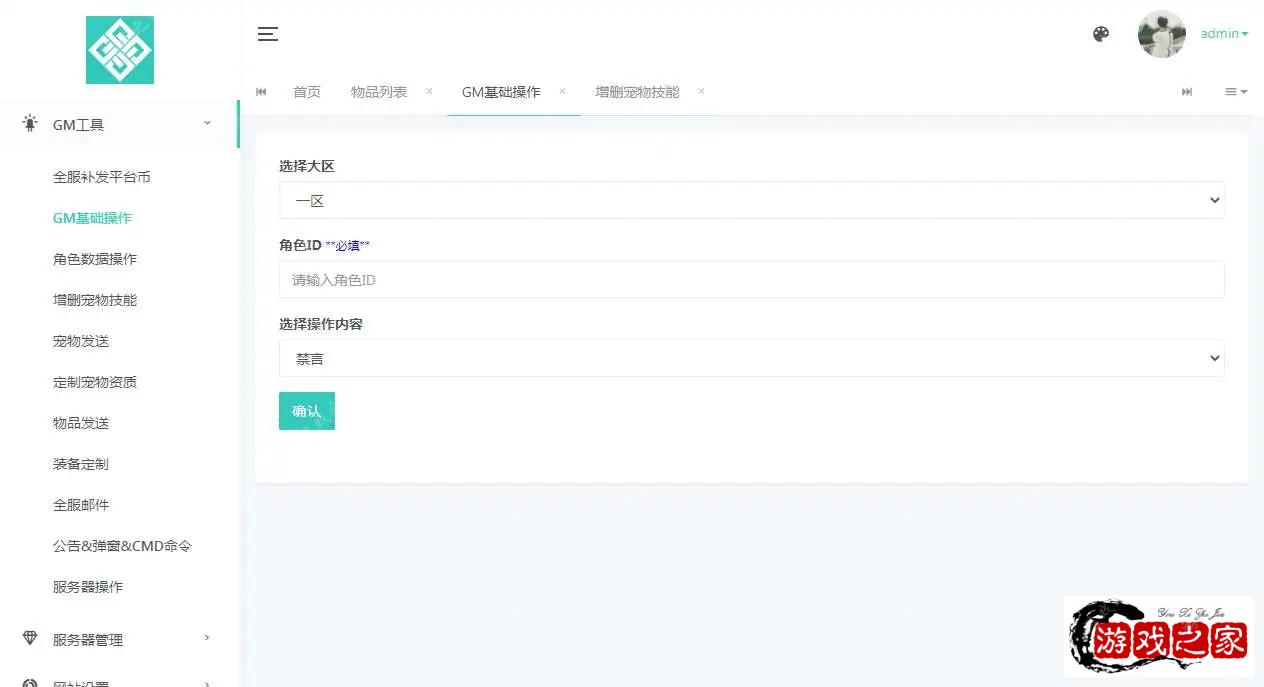
Task: Collapse the GM工具 sidebar section
Action: 206,124
